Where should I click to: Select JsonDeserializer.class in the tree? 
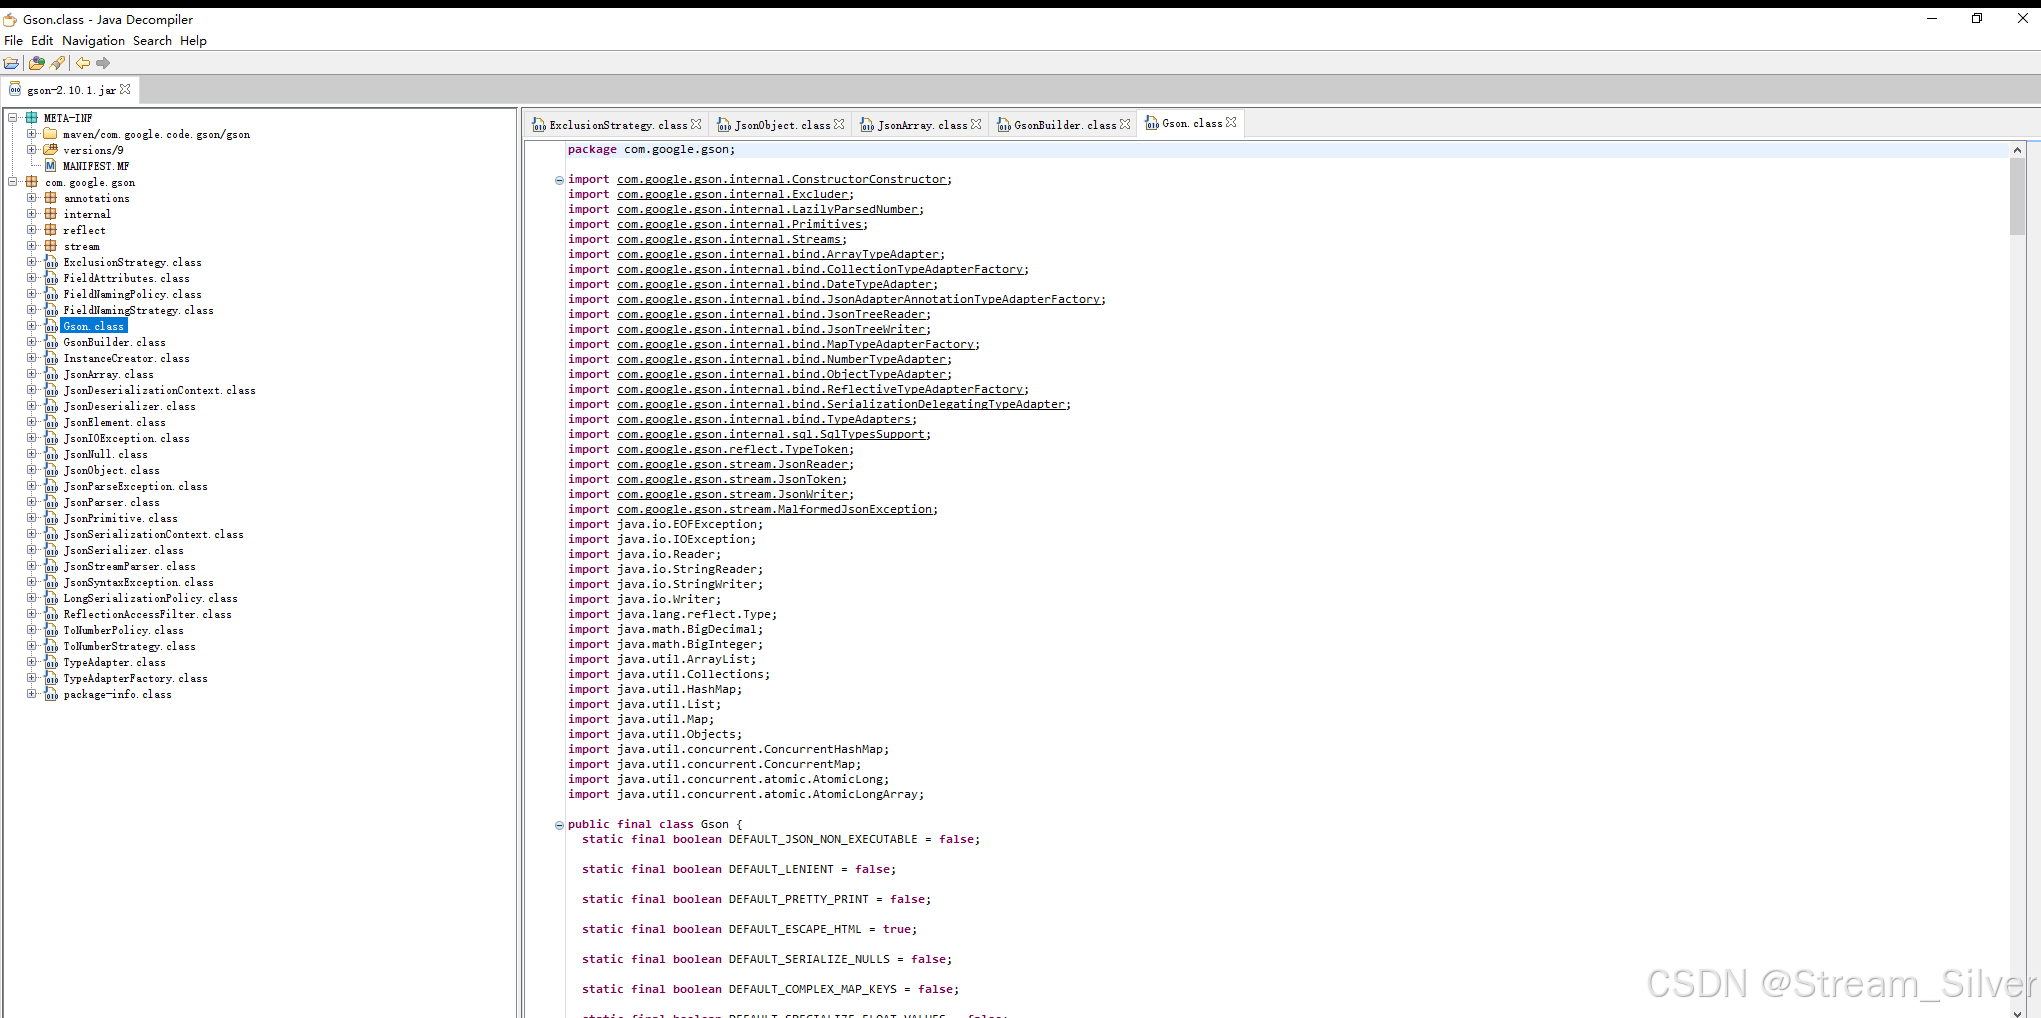pyautogui.click(x=129, y=406)
